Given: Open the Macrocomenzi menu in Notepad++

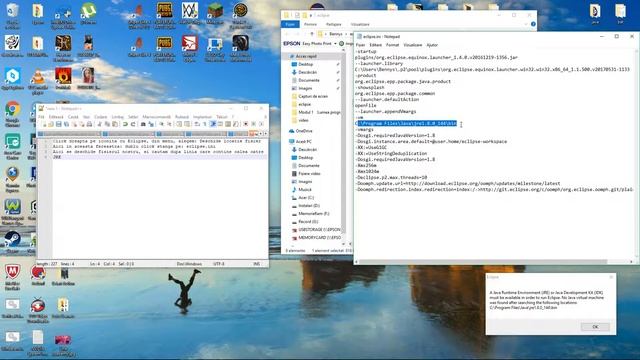Looking at the screenshot, I should click(156, 117).
